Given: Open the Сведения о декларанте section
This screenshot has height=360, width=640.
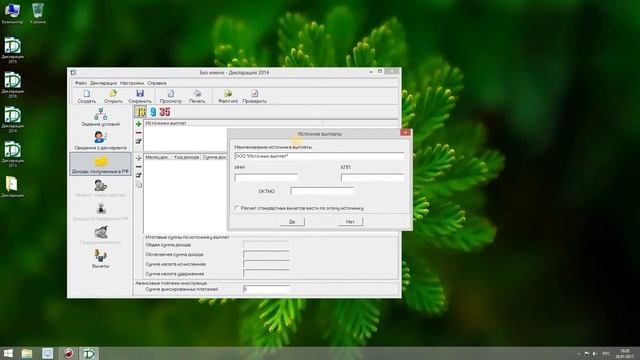Looking at the screenshot, I should pos(100,140).
